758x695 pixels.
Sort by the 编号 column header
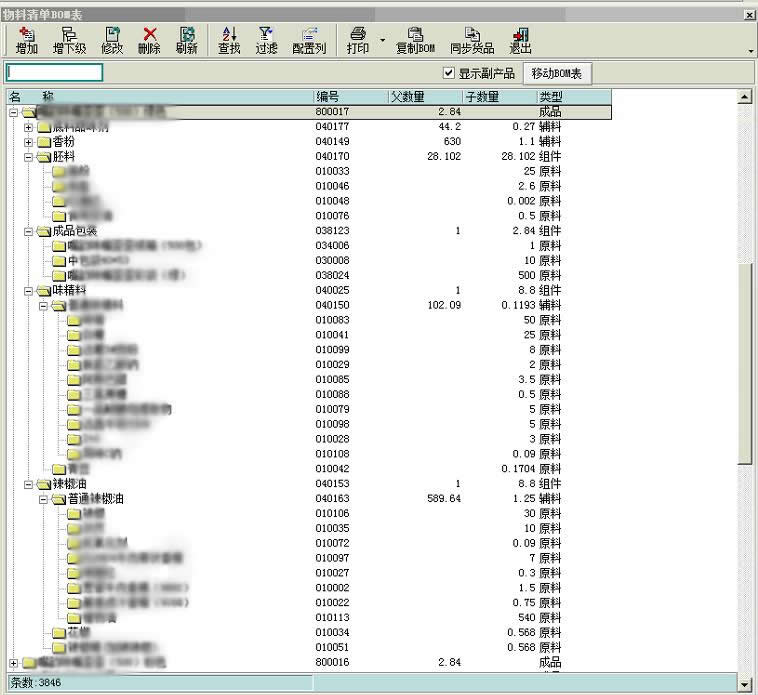click(x=349, y=97)
